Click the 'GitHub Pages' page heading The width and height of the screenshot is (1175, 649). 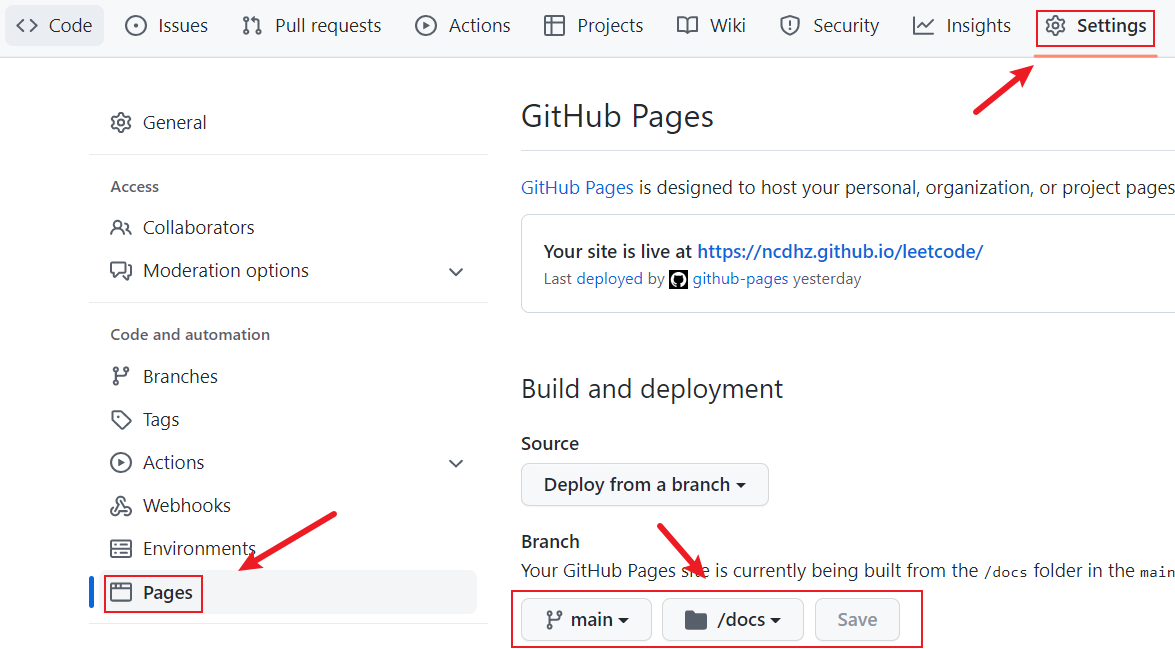617,116
